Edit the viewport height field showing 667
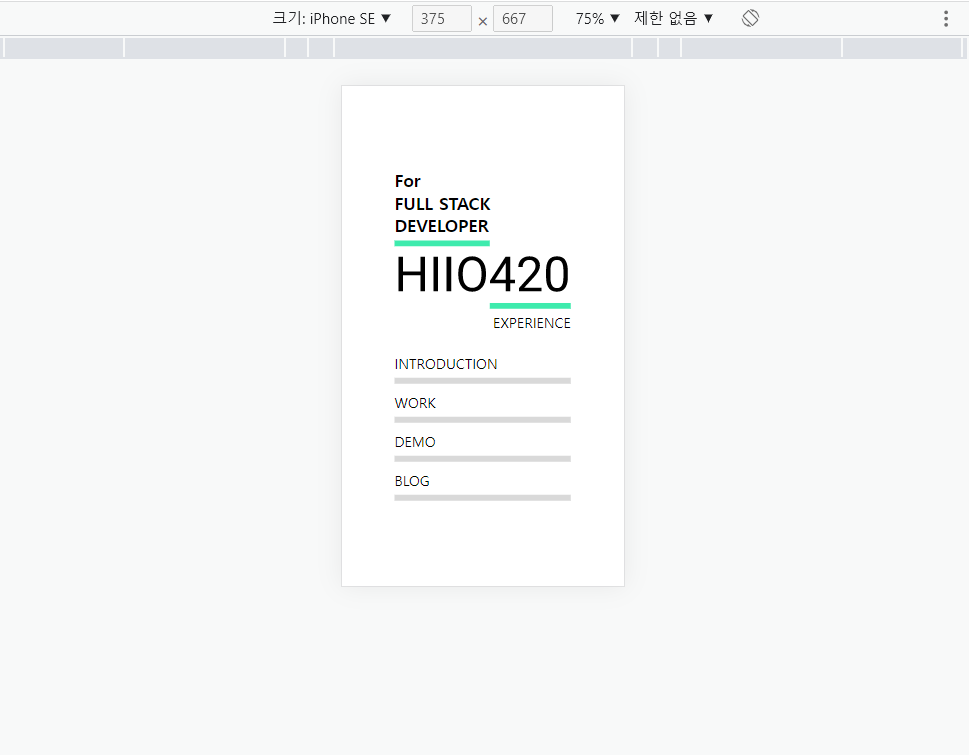The image size is (969, 755). (522, 19)
